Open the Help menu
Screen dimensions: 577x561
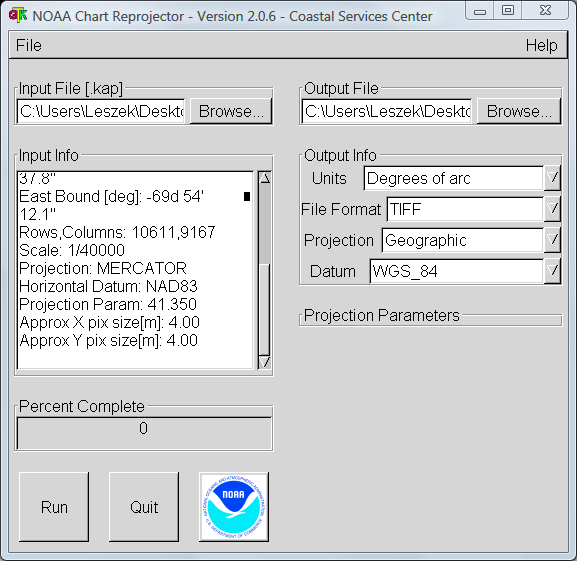coord(541,46)
